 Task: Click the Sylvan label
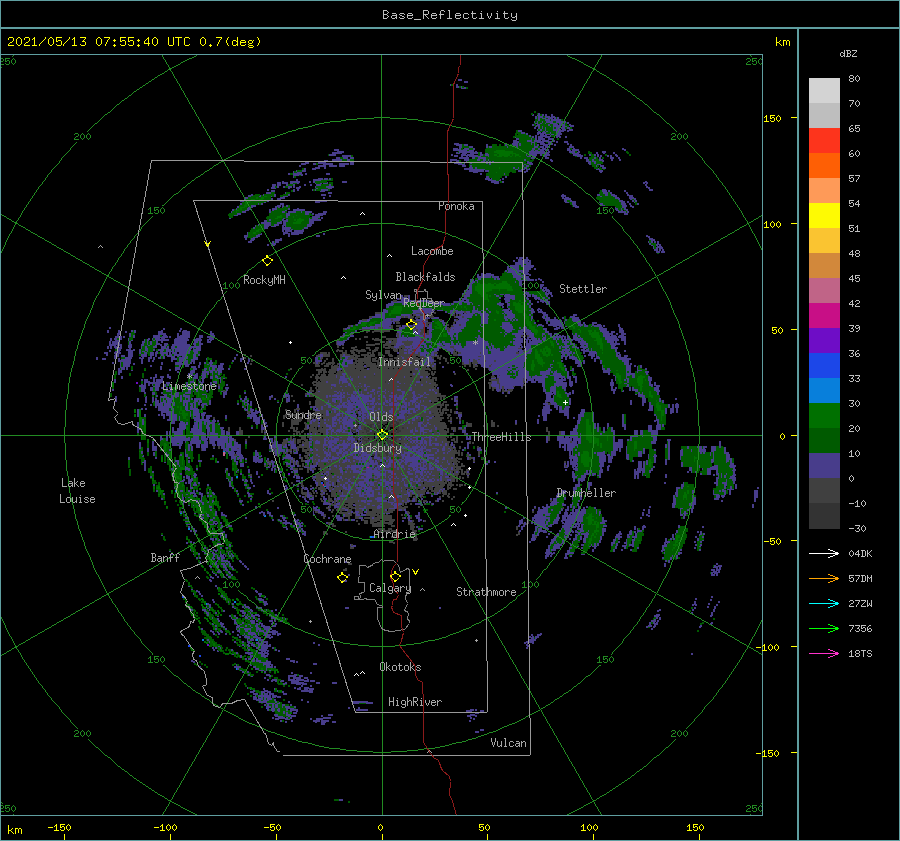pyautogui.click(x=383, y=295)
